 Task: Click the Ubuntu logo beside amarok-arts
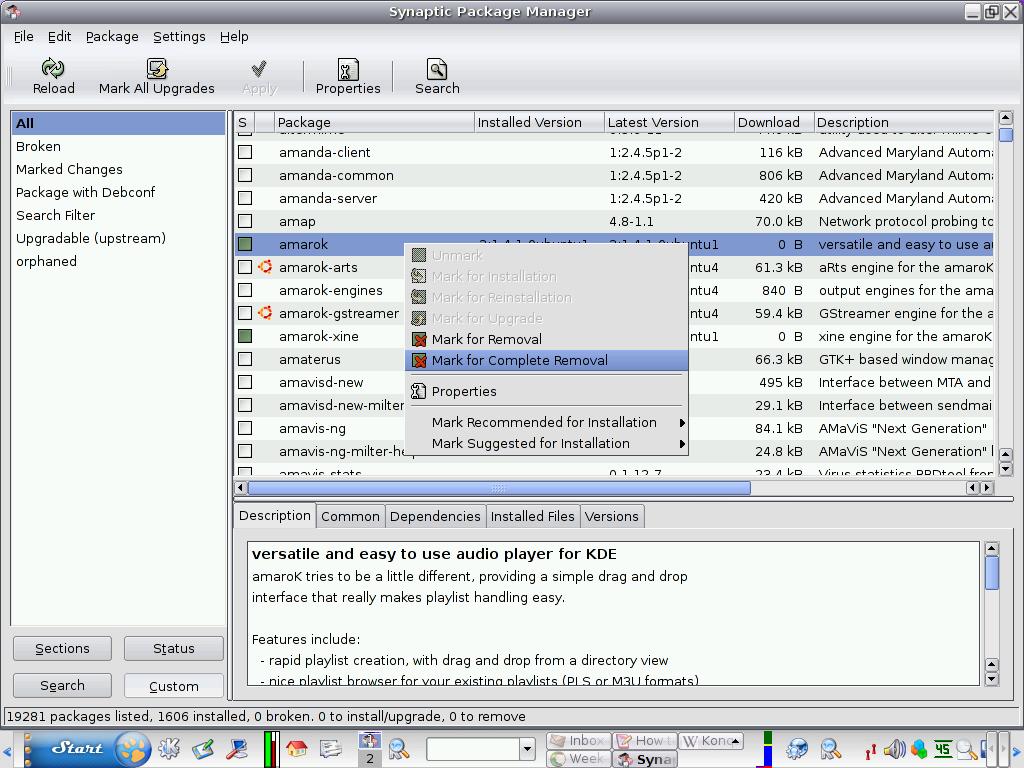coord(265,266)
